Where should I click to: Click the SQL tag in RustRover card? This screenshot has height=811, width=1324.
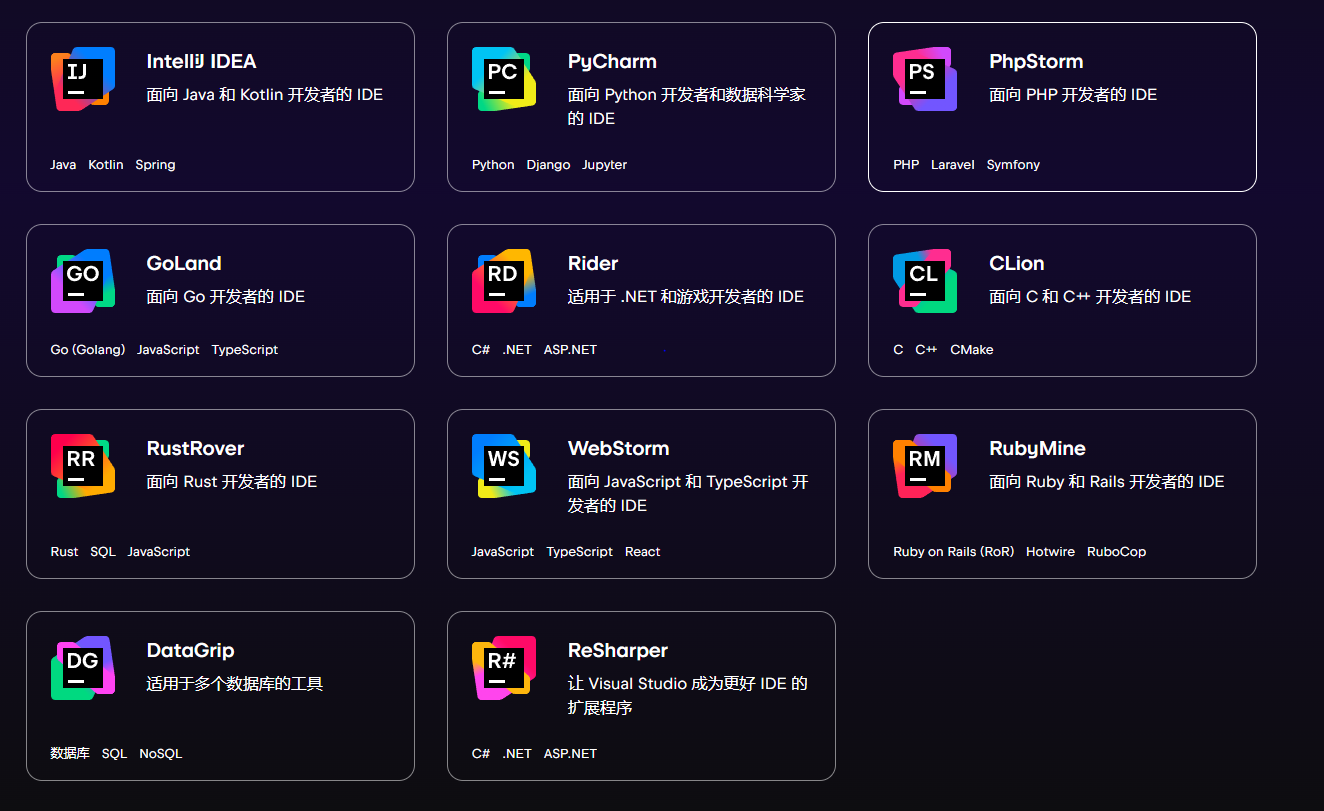click(x=103, y=552)
